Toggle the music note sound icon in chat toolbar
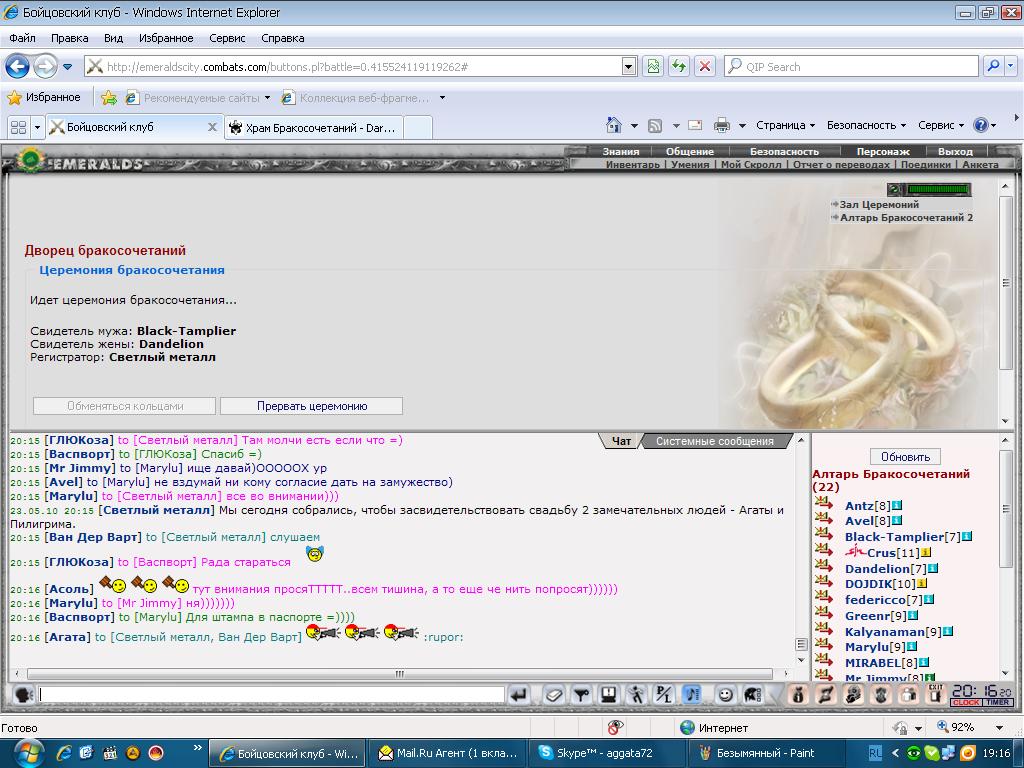1024x768 pixels. pos(692,694)
